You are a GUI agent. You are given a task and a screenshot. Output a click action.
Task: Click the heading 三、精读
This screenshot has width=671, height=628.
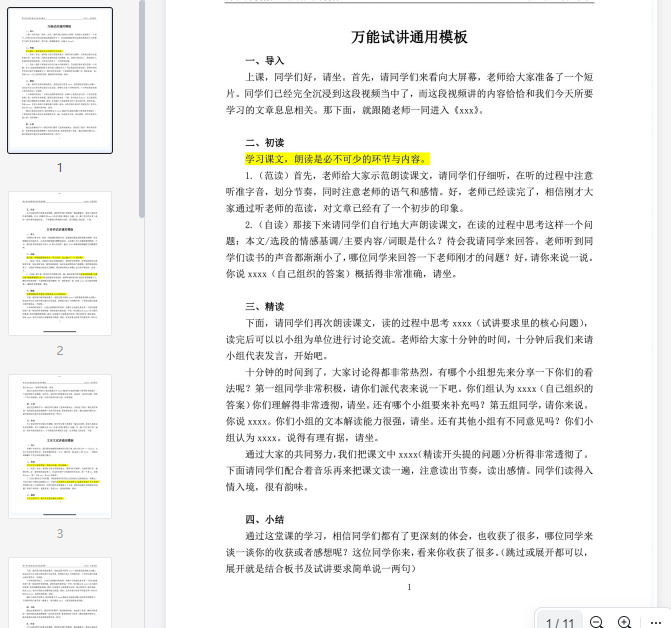tap(264, 306)
